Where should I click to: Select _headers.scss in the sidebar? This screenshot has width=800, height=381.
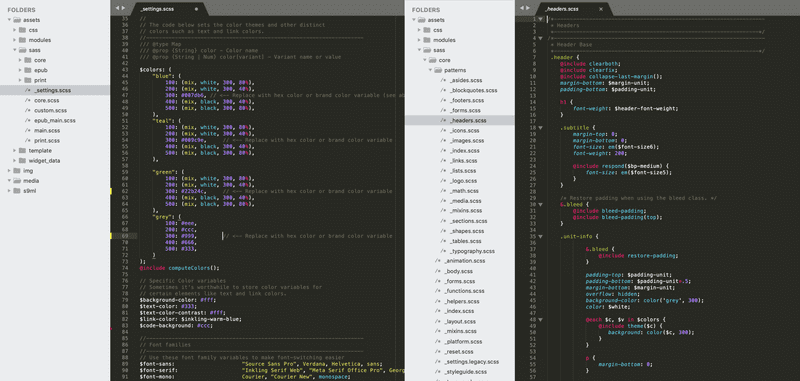[x=460, y=120]
